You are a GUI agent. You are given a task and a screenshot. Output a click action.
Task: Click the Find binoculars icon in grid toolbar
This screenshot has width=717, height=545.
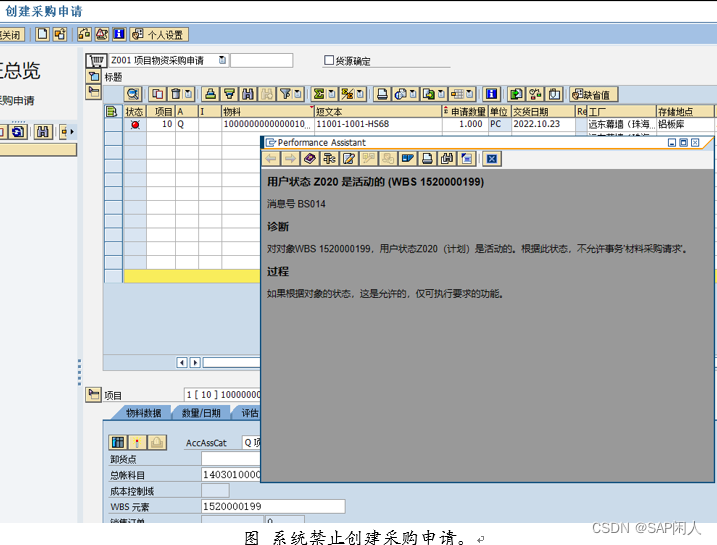click(248, 94)
